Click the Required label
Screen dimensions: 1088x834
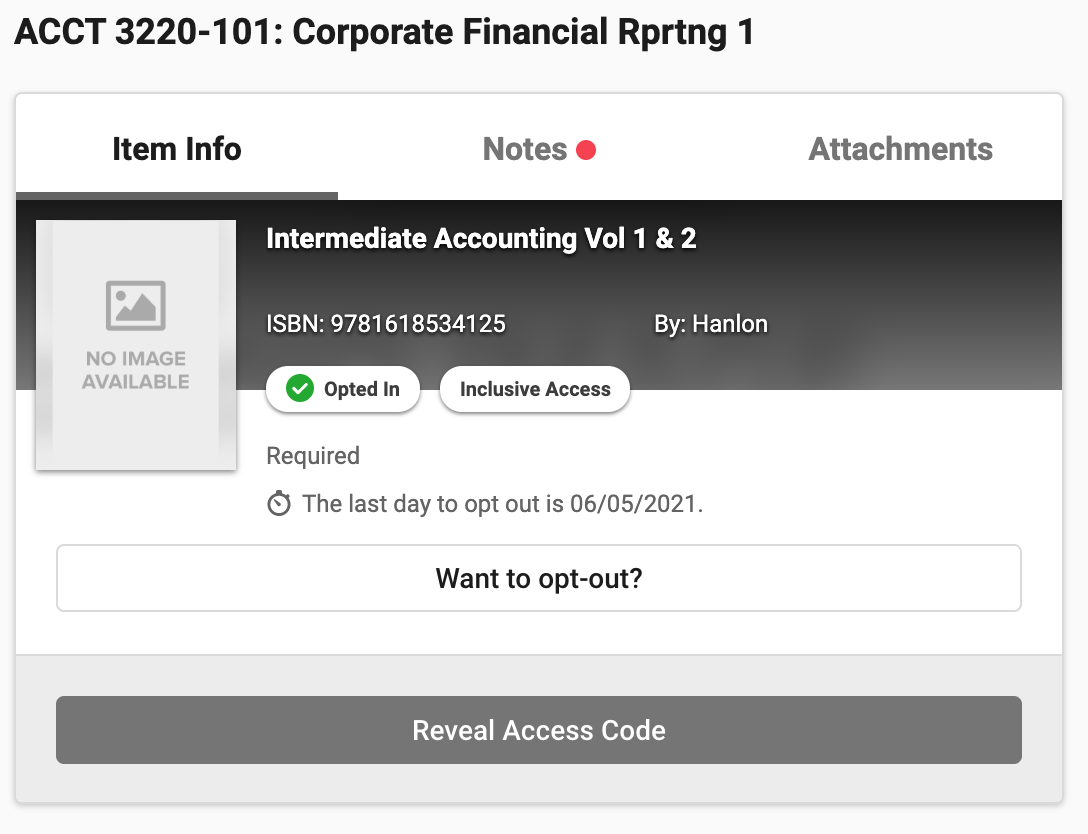point(313,456)
